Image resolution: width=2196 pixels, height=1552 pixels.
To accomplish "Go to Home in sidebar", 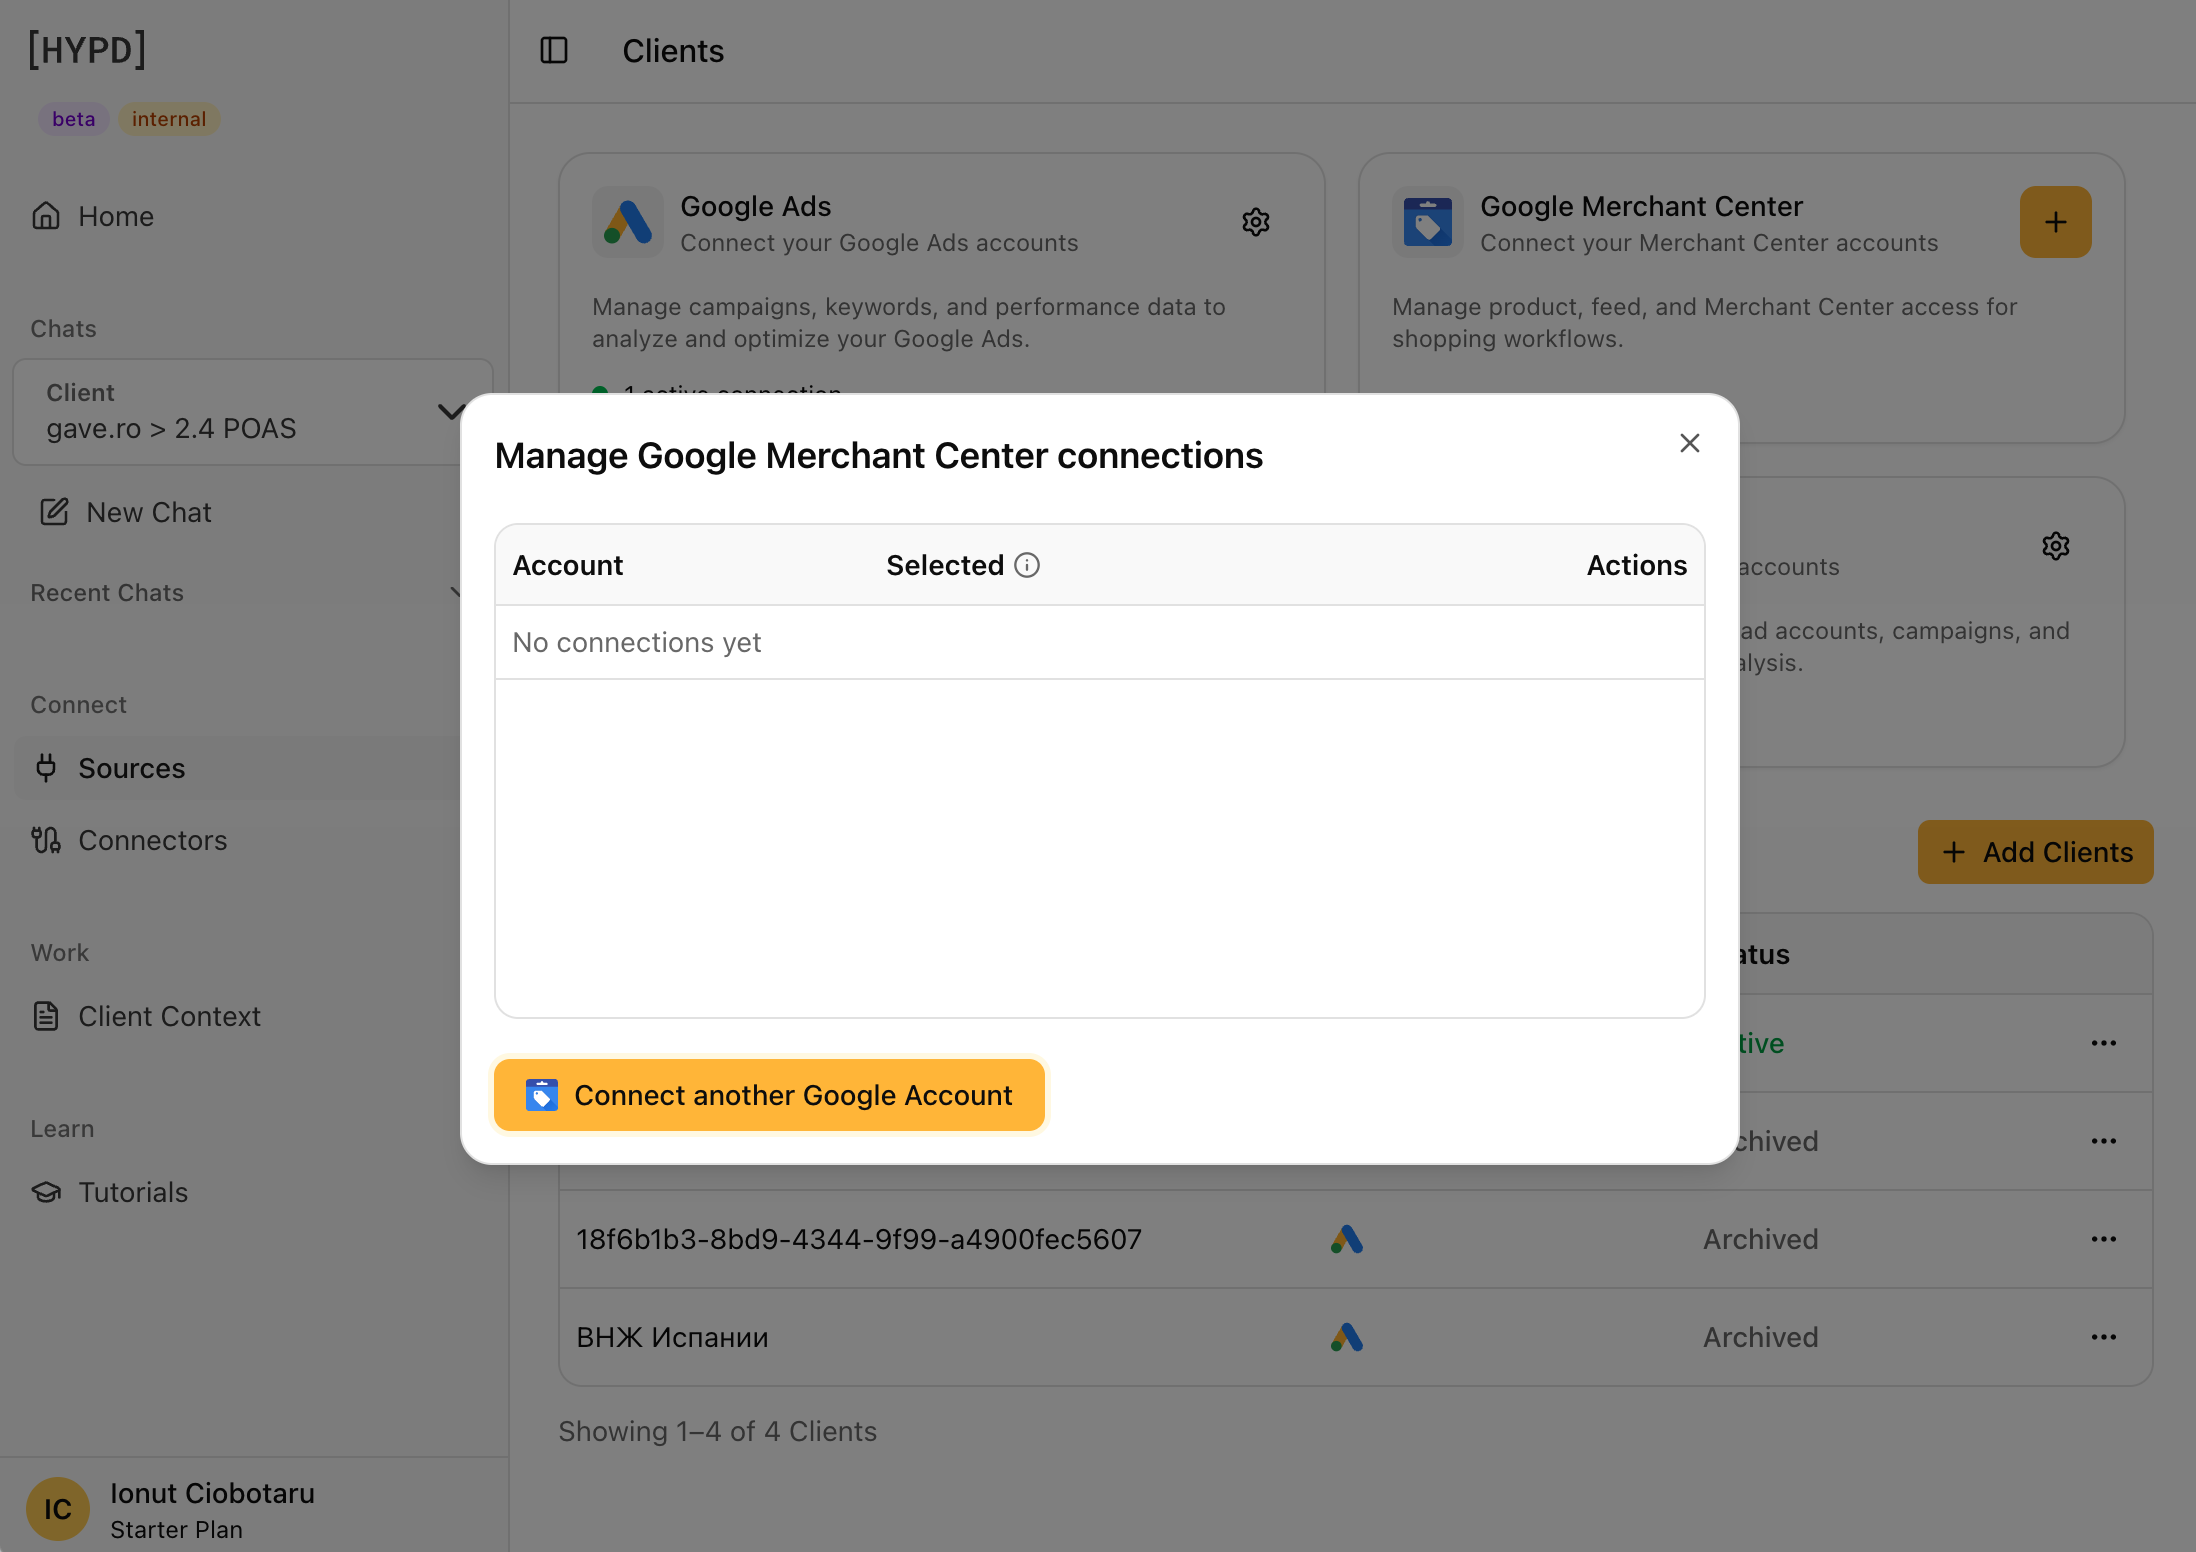I will (x=116, y=216).
